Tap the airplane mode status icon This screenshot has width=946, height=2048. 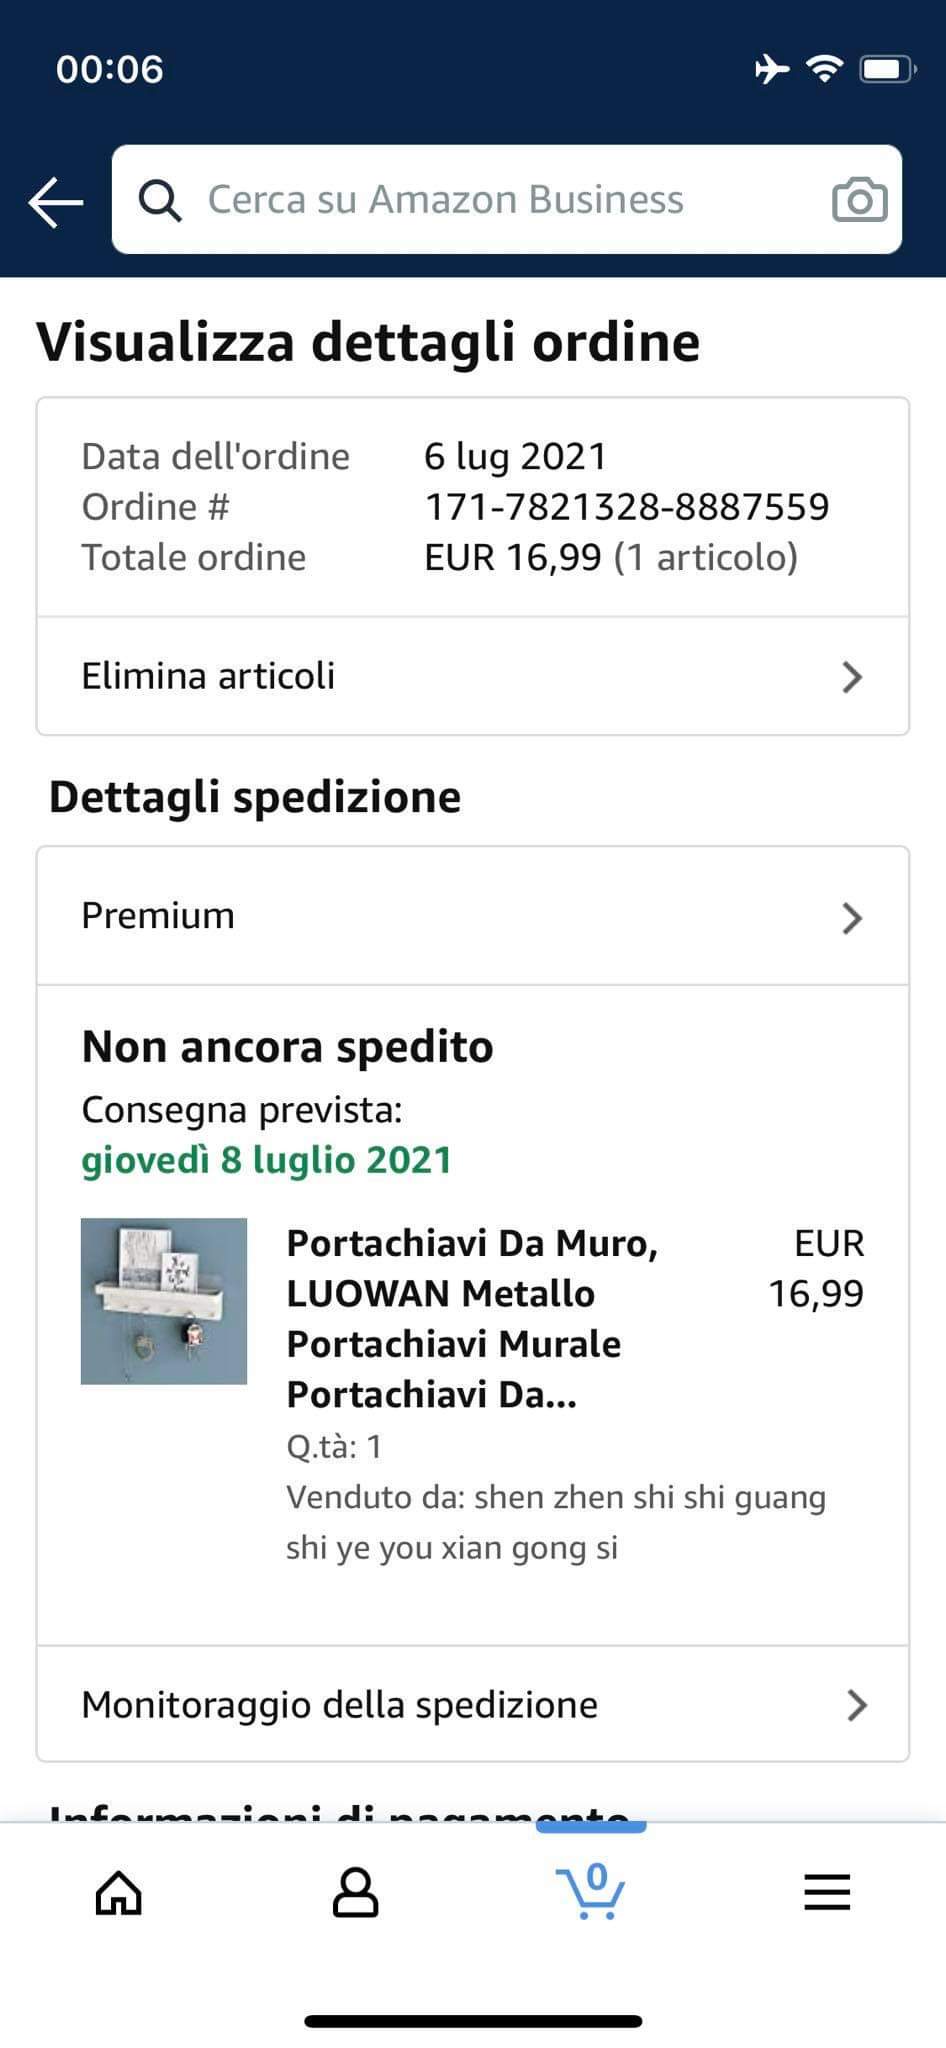[x=771, y=69]
